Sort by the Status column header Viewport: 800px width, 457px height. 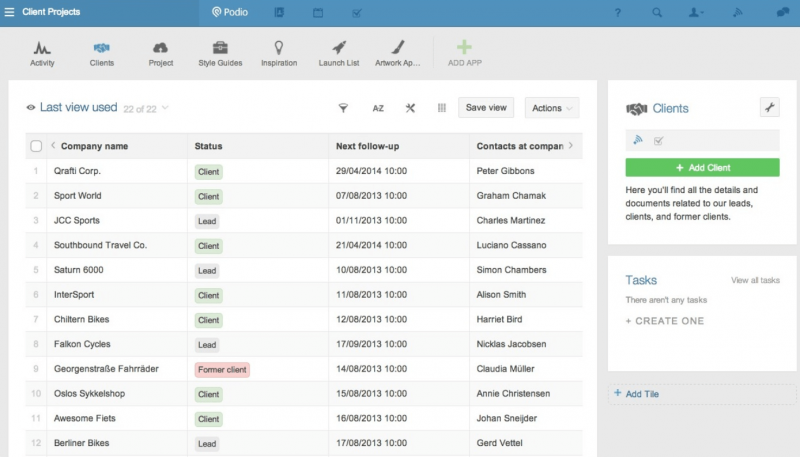(x=208, y=146)
